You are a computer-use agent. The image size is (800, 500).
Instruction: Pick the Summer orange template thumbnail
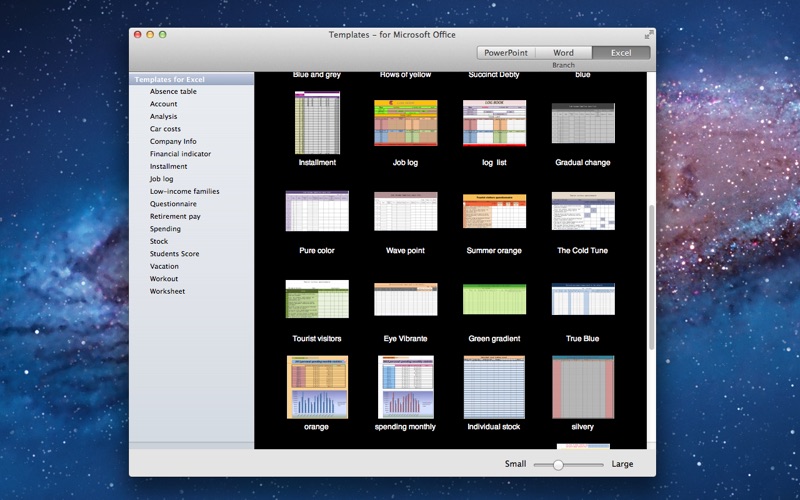click(x=494, y=211)
